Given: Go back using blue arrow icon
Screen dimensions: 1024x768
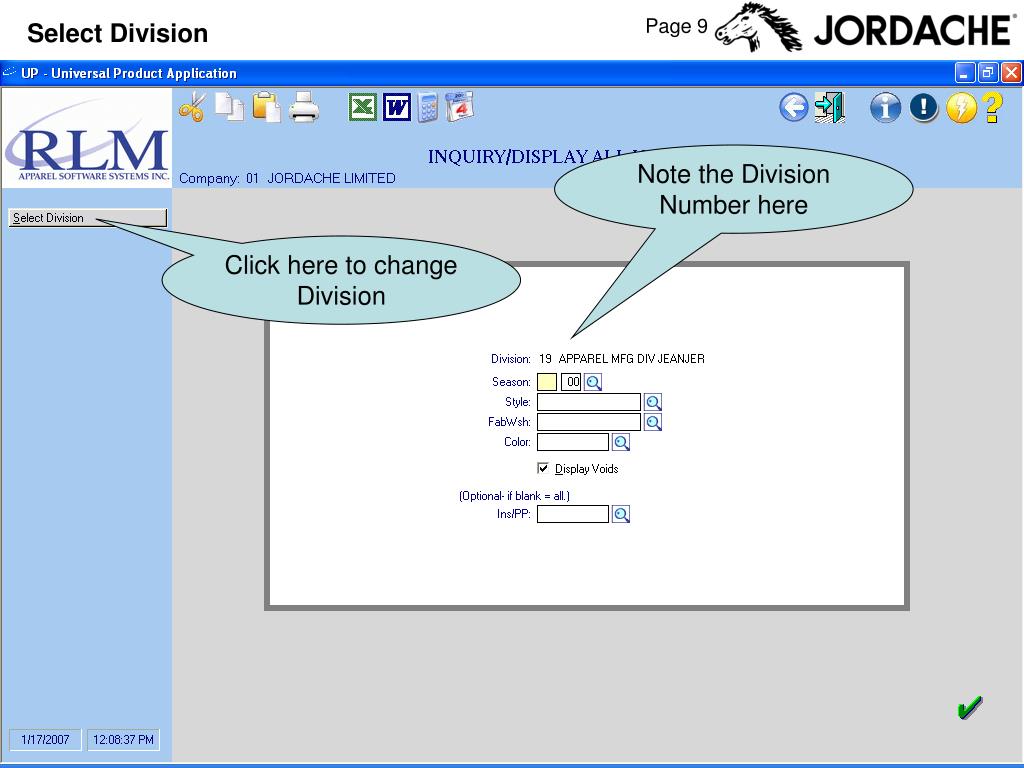Looking at the screenshot, I should pyautogui.click(x=794, y=107).
